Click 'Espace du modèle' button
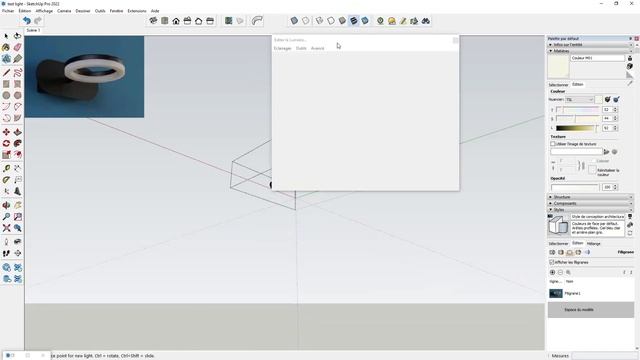The image size is (640, 360). 591,310
